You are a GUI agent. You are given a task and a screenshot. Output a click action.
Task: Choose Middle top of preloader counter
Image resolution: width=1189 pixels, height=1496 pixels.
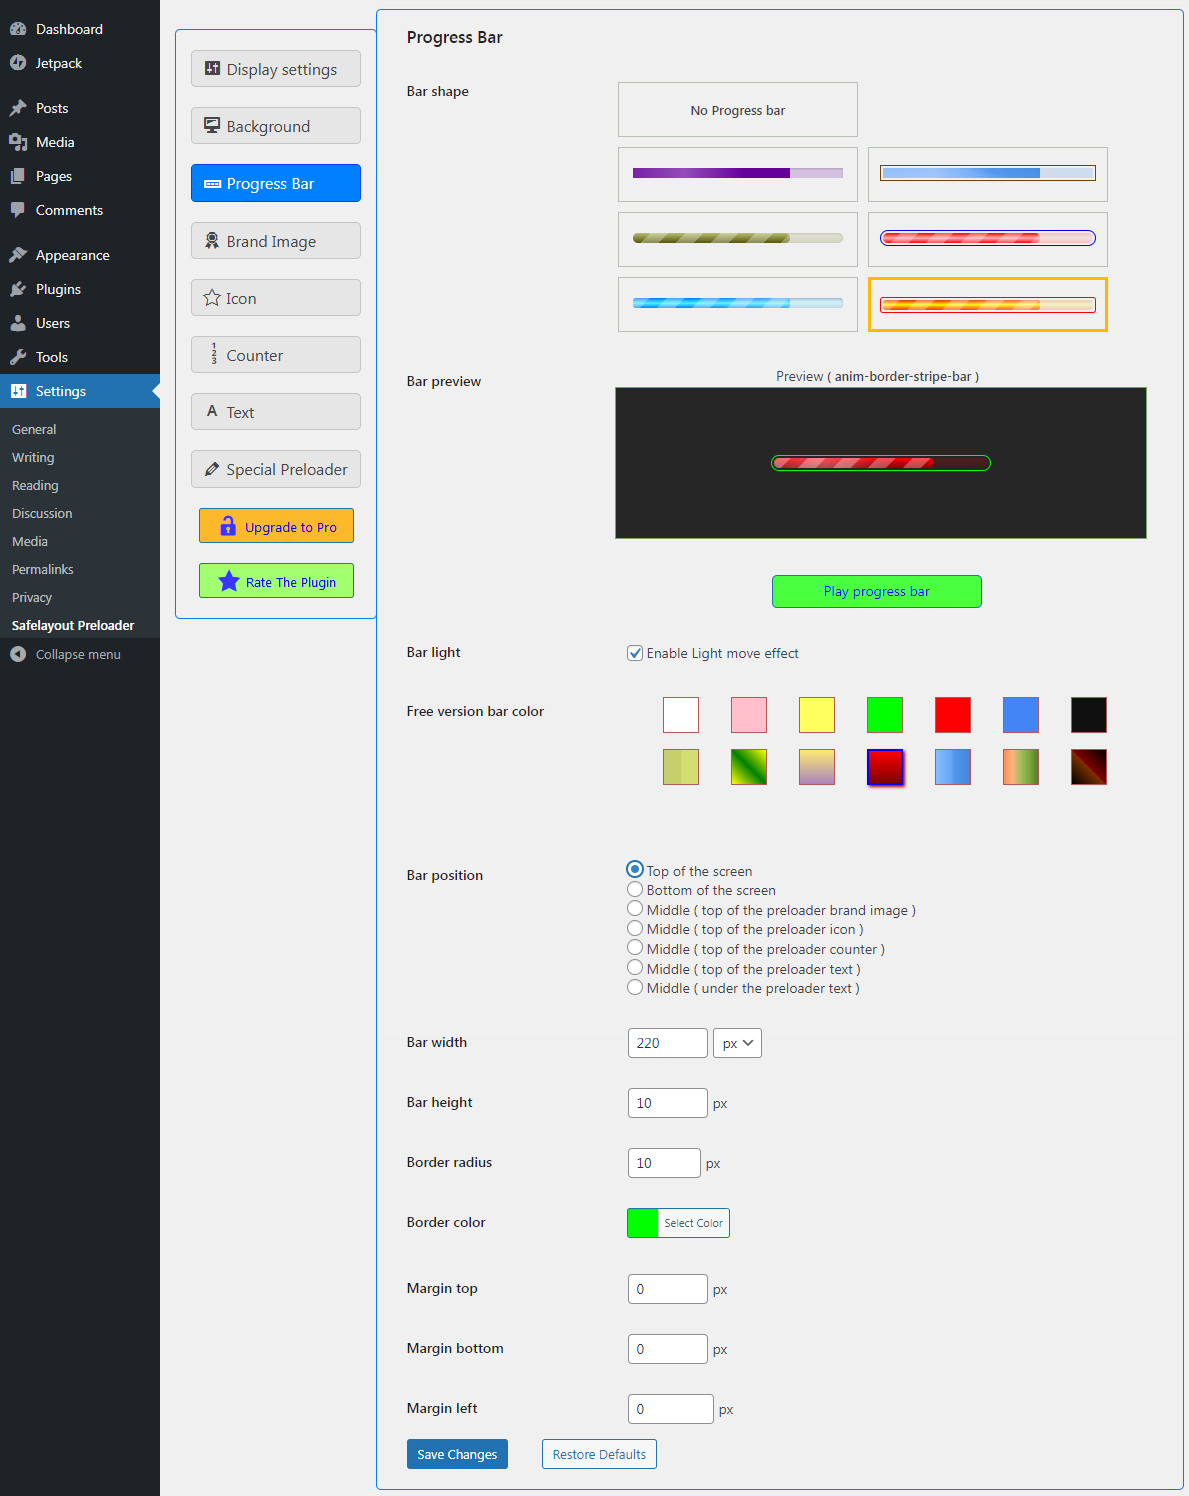635,948
